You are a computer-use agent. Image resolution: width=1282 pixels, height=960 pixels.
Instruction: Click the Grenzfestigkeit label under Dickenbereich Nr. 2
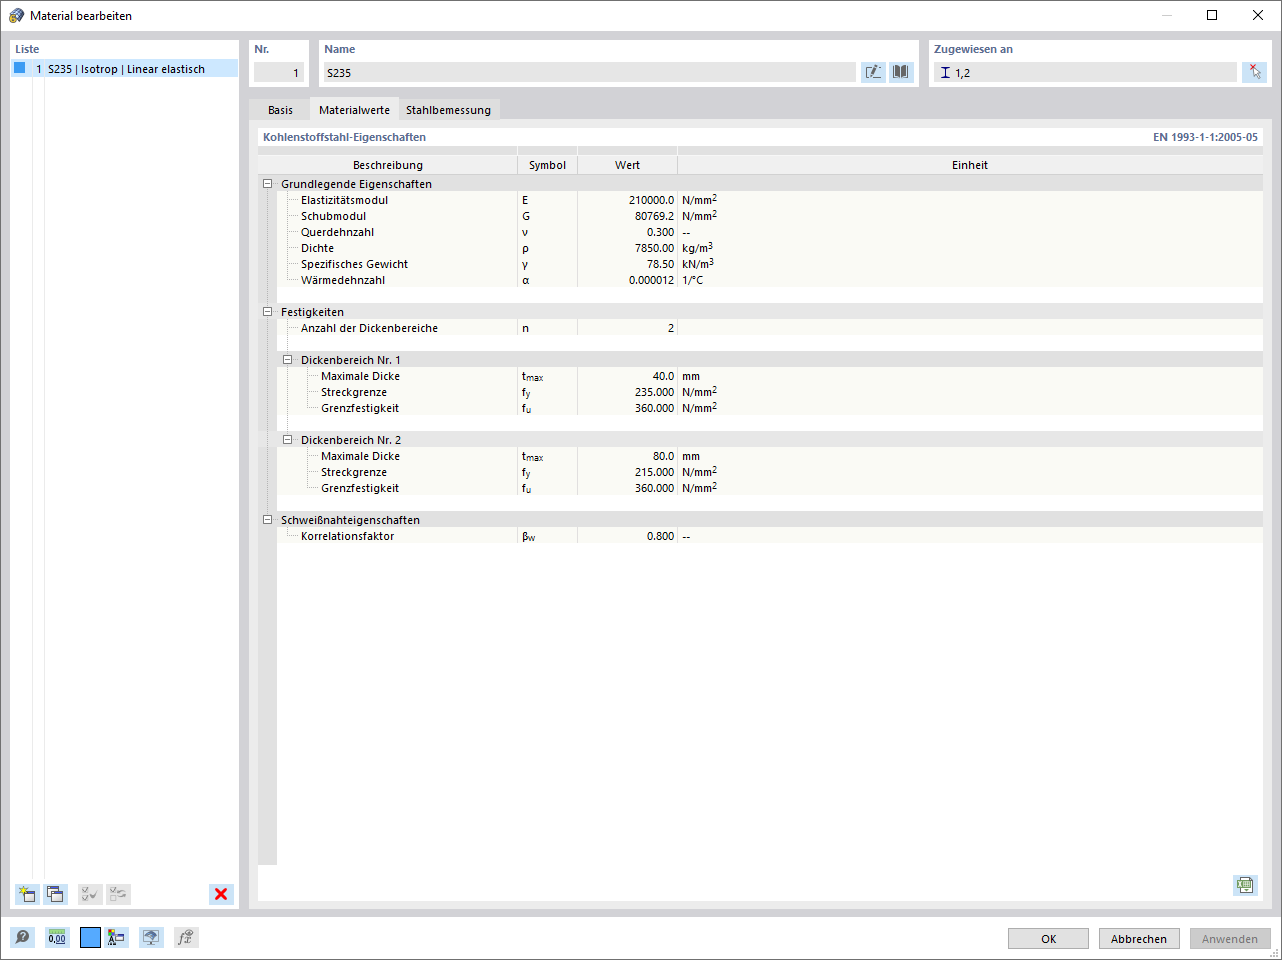[360, 488]
